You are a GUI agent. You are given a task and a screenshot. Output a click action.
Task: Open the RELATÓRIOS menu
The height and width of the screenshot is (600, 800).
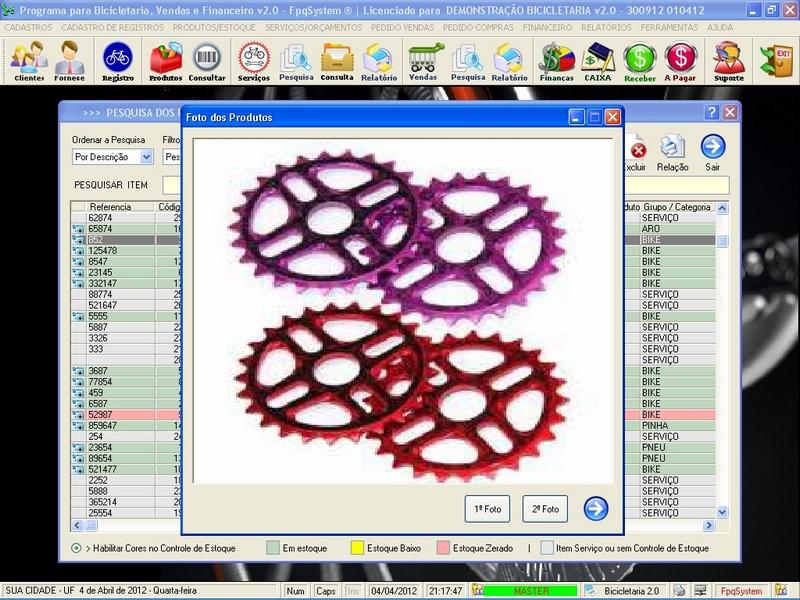606,28
